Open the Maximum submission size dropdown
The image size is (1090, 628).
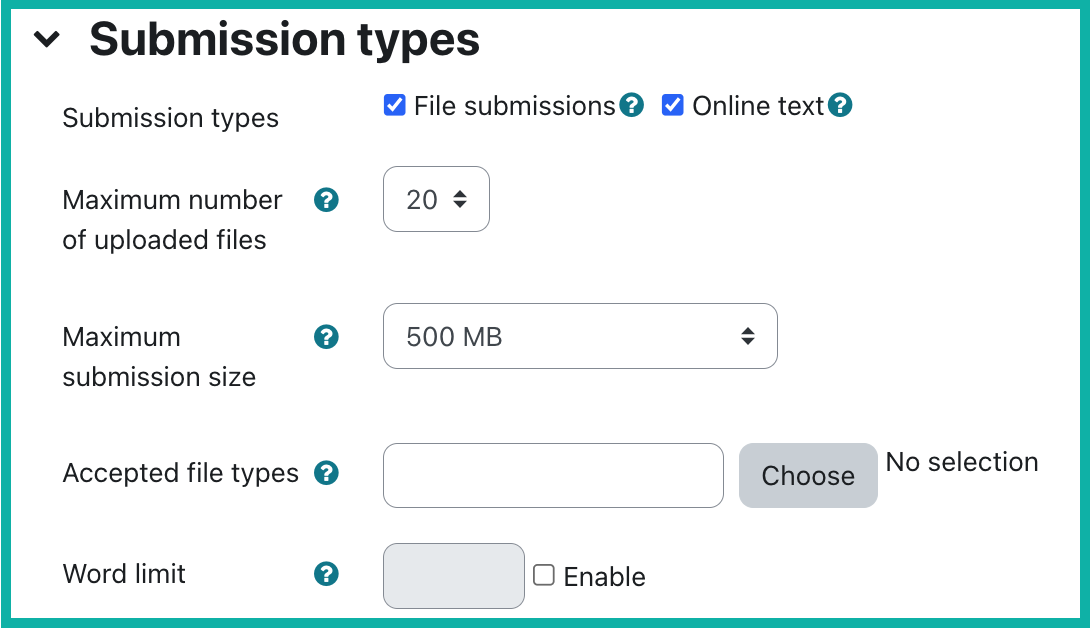(580, 337)
